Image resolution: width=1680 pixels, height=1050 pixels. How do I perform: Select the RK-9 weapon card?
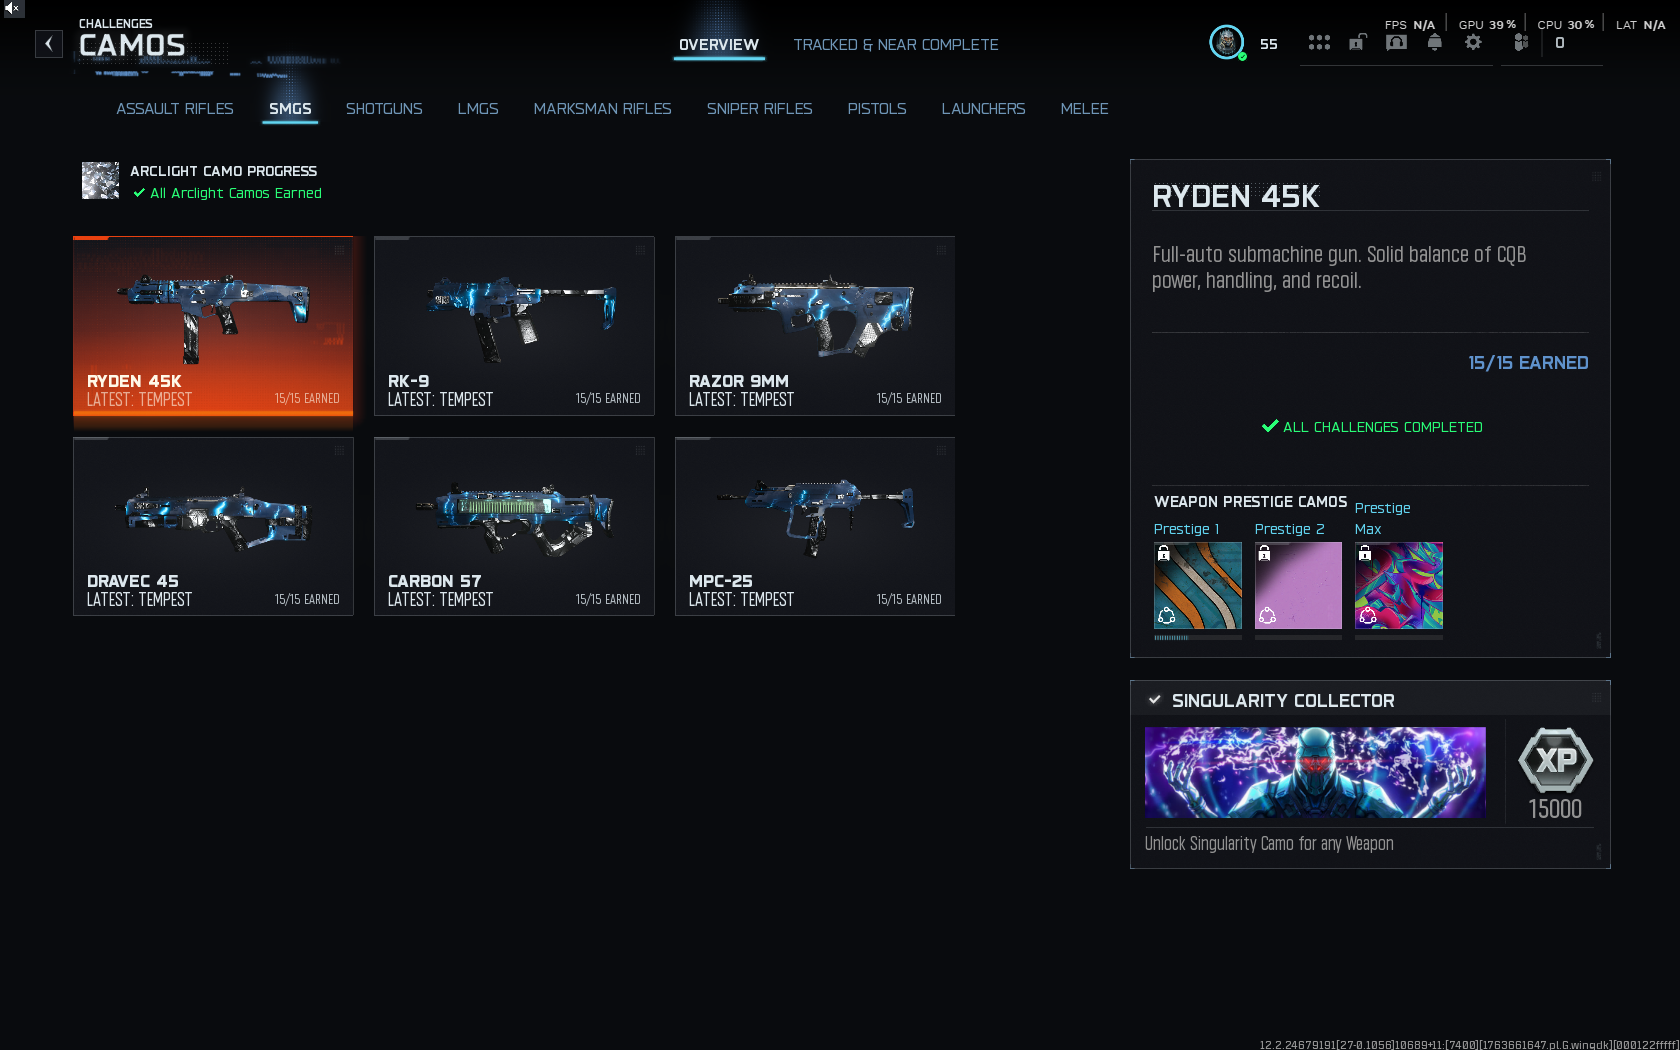tap(514, 326)
